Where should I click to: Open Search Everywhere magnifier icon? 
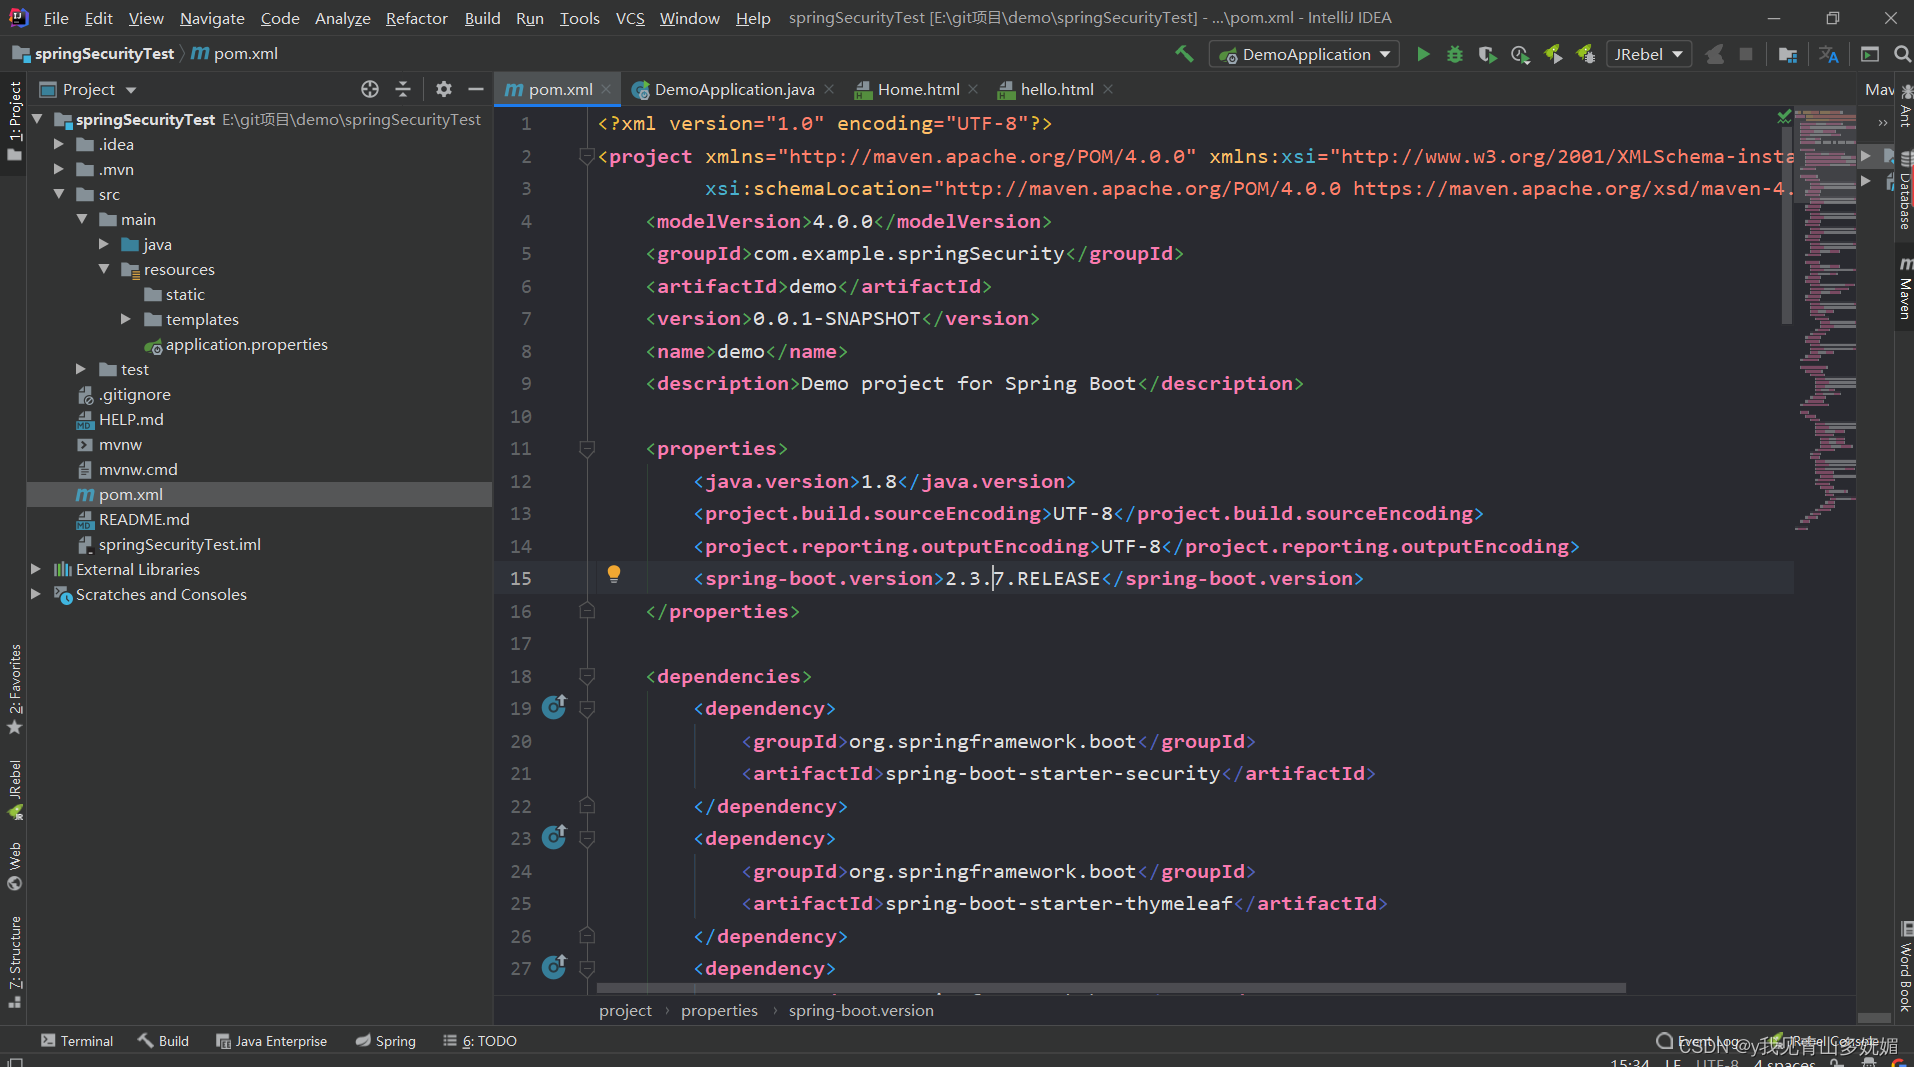pyautogui.click(x=1902, y=54)
